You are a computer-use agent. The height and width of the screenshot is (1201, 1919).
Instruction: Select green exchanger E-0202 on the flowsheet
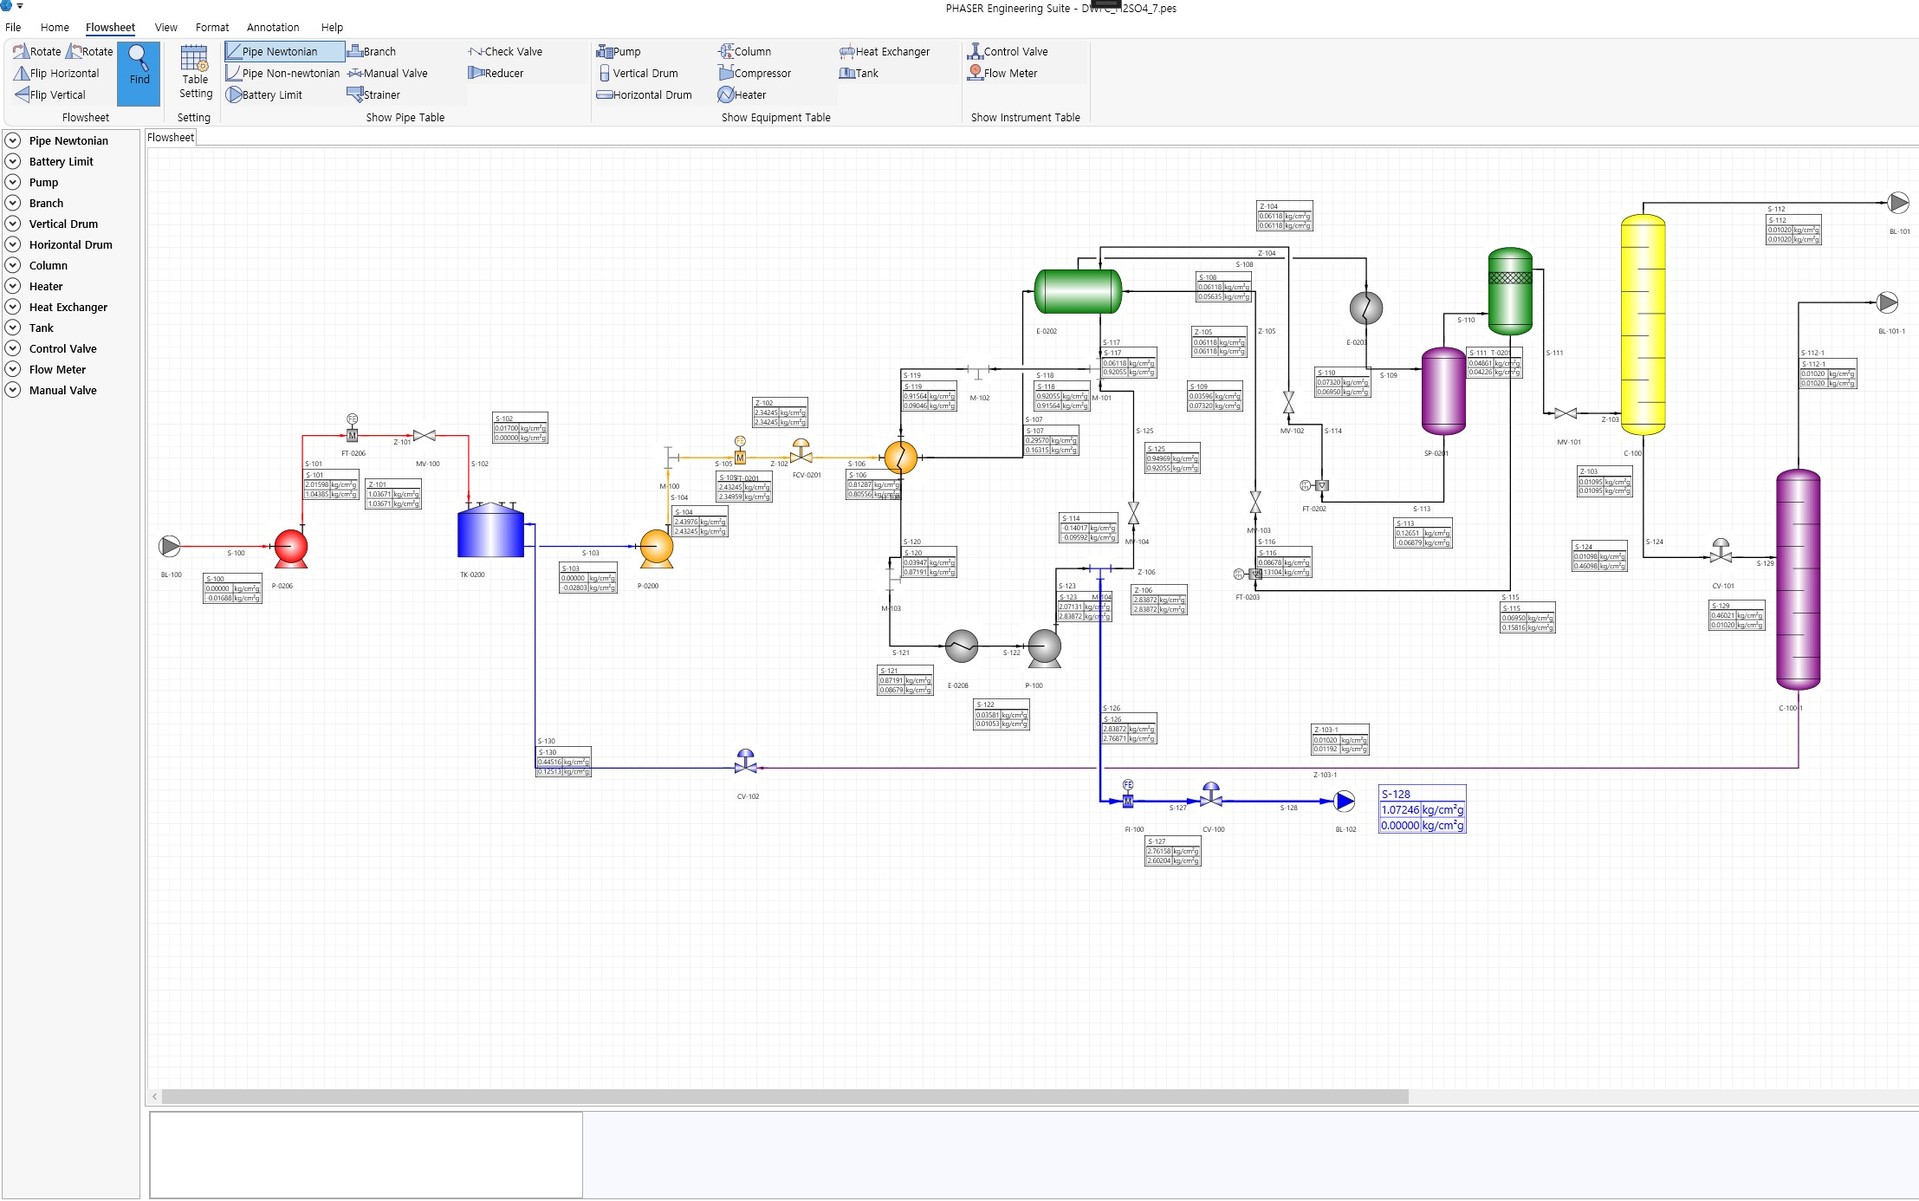pyautogui.click(x=1077, y=291)
